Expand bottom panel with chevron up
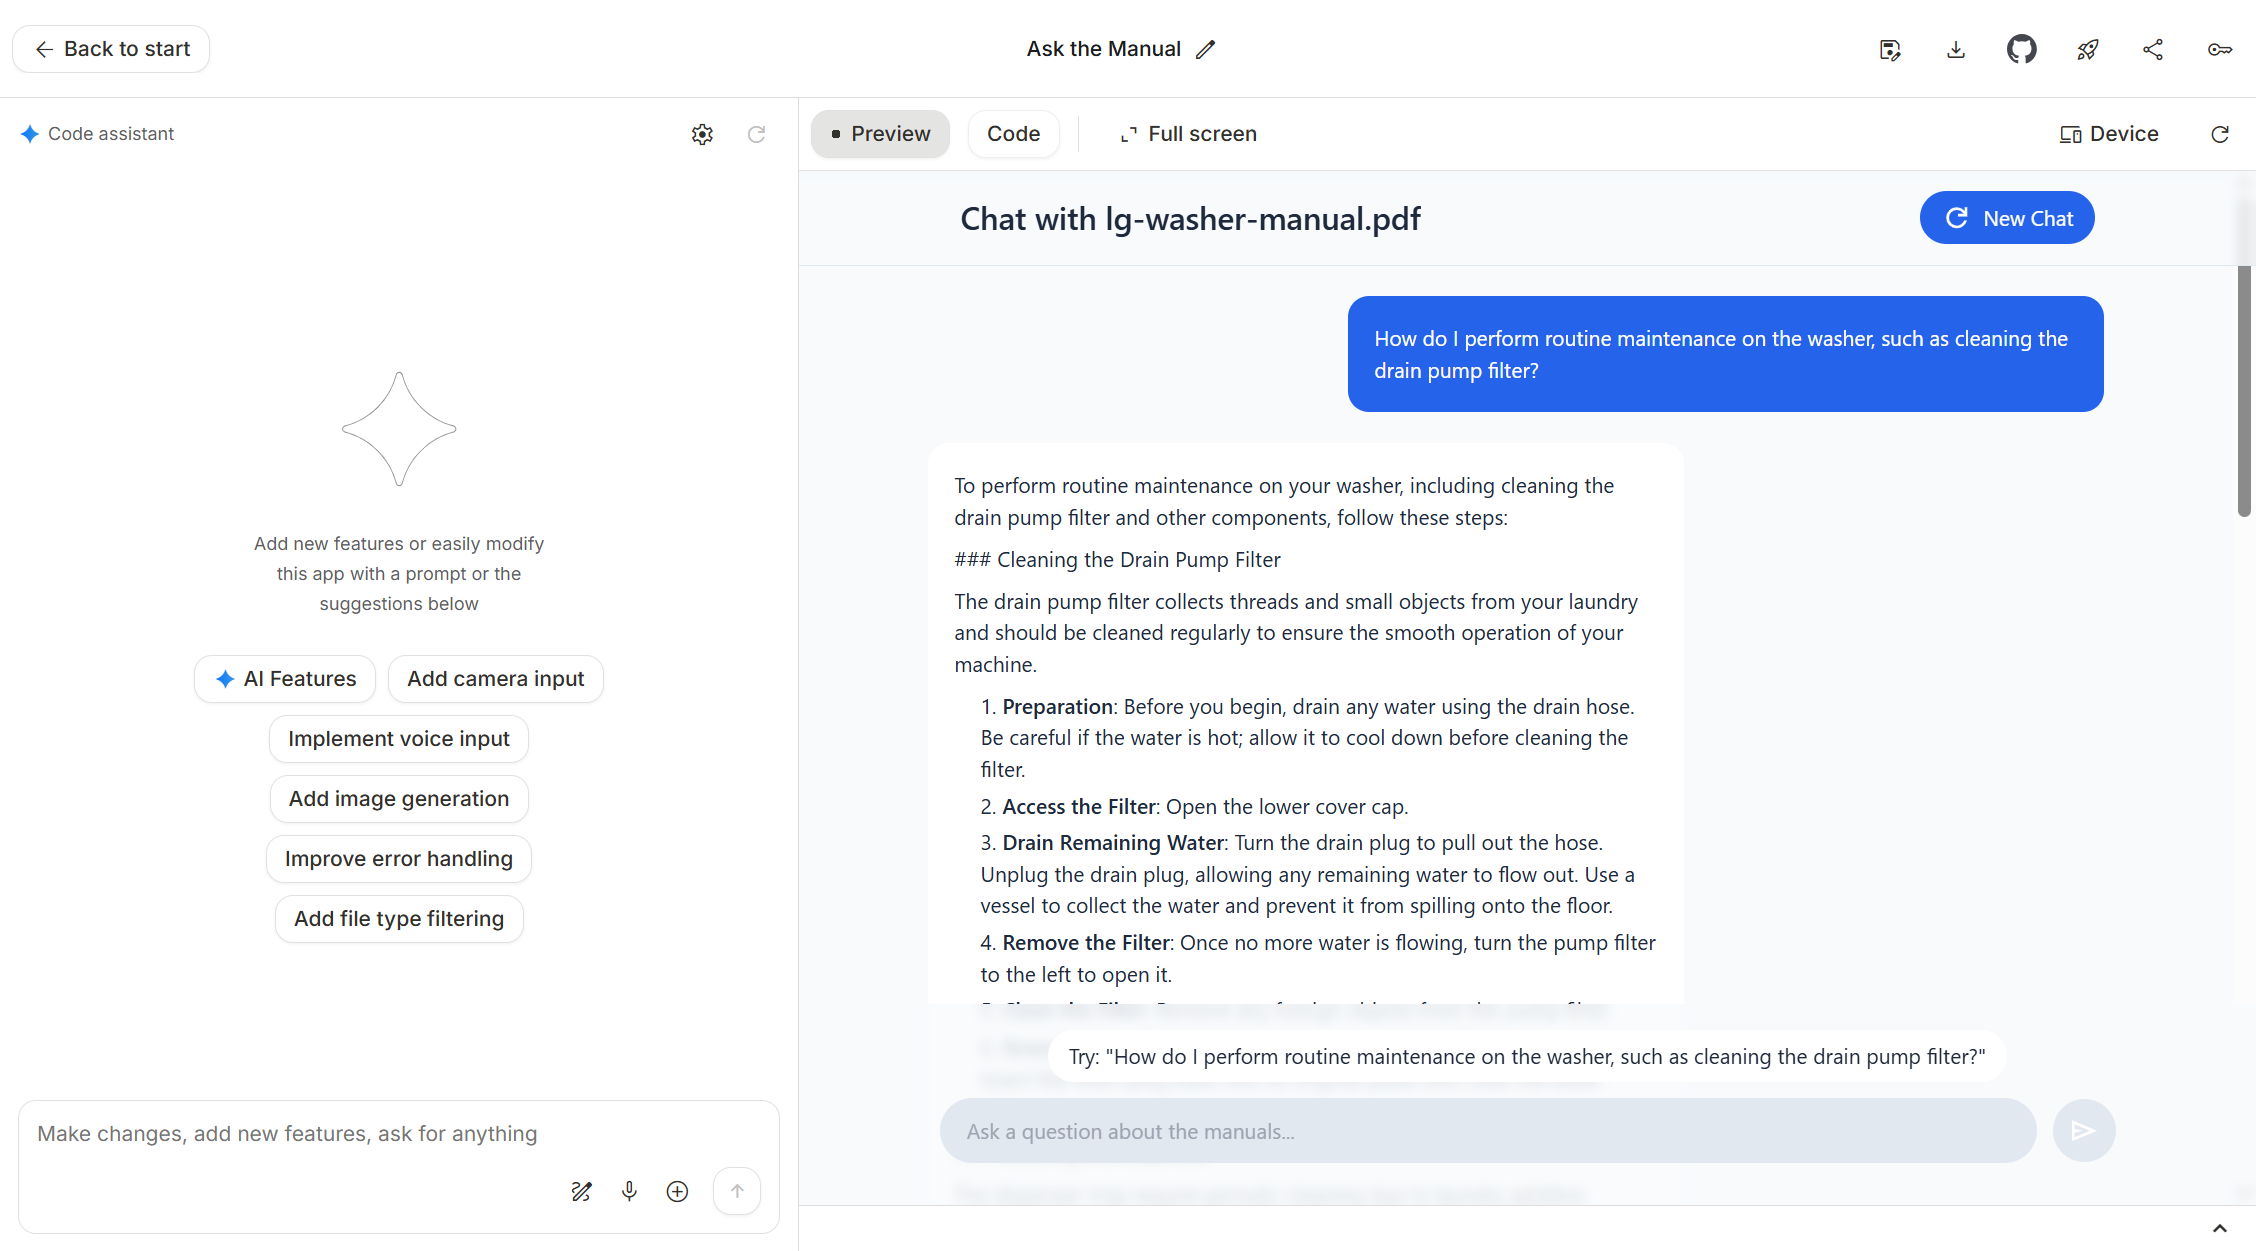The width and height of the screenshot is (2256, 1251). point(2219,1228)
